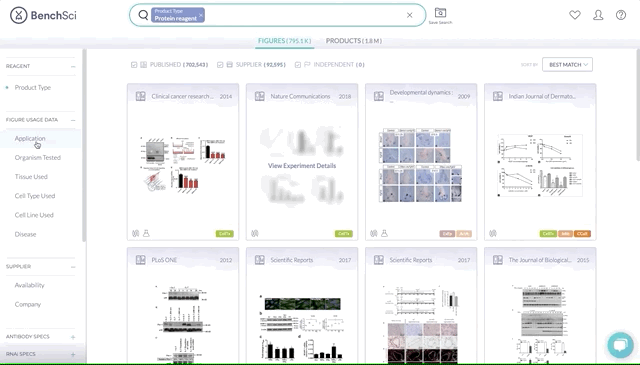
Task: Toggle the INDEPENDENT checkbox
Action: coord(298,65)
